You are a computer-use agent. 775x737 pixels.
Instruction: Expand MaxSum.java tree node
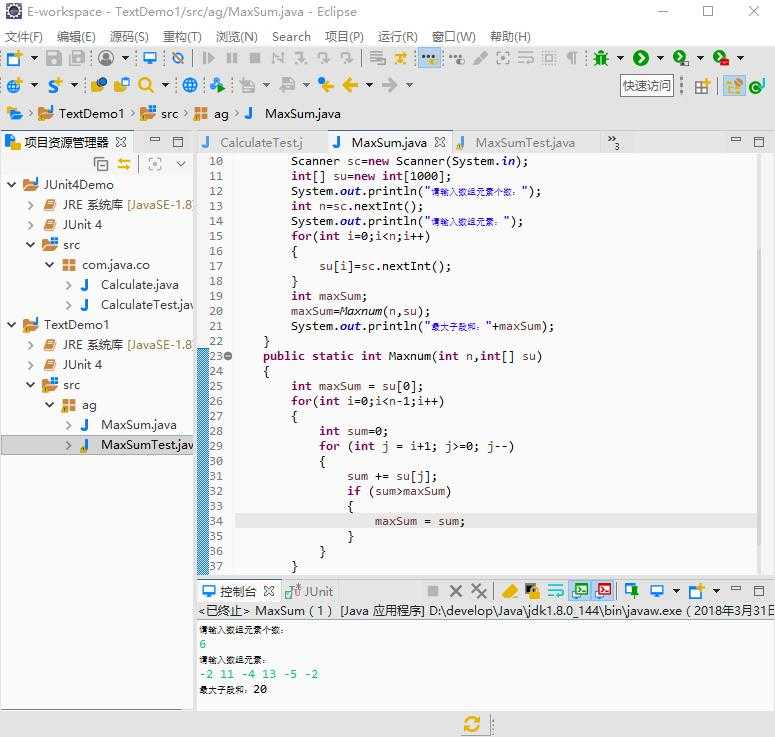coord(69,425)
